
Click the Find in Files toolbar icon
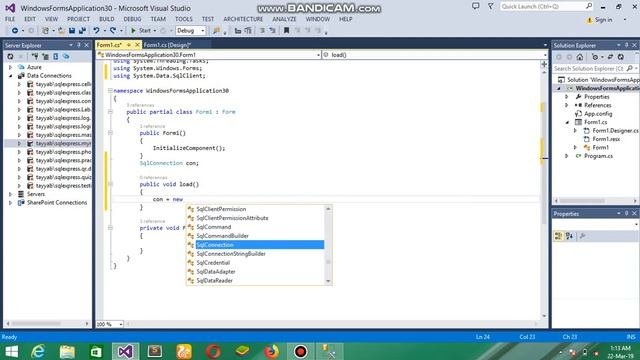217,31
